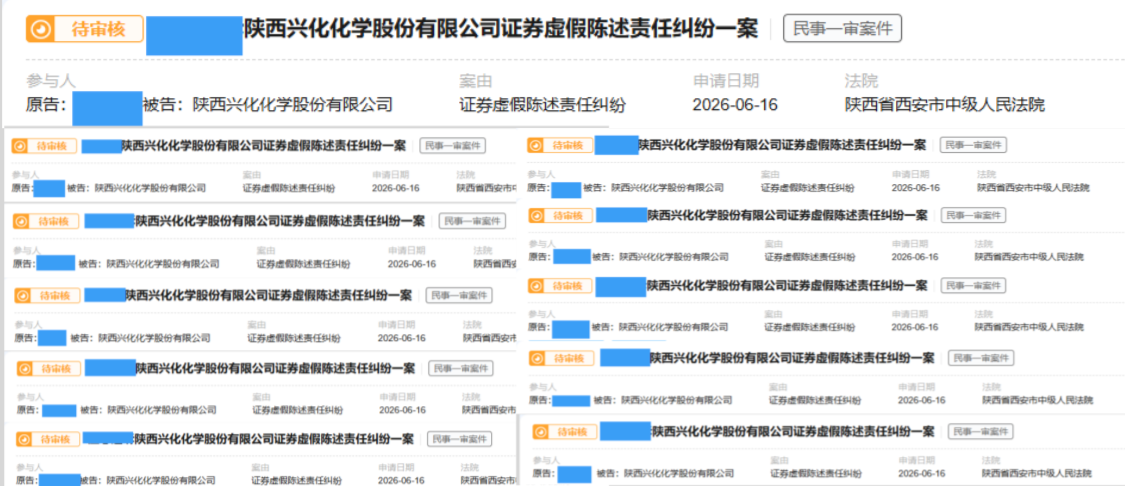Viewport: 1125px width, 486px height.
Task: Click the clock icon in the third left-column card
Action: coord(23,295)
